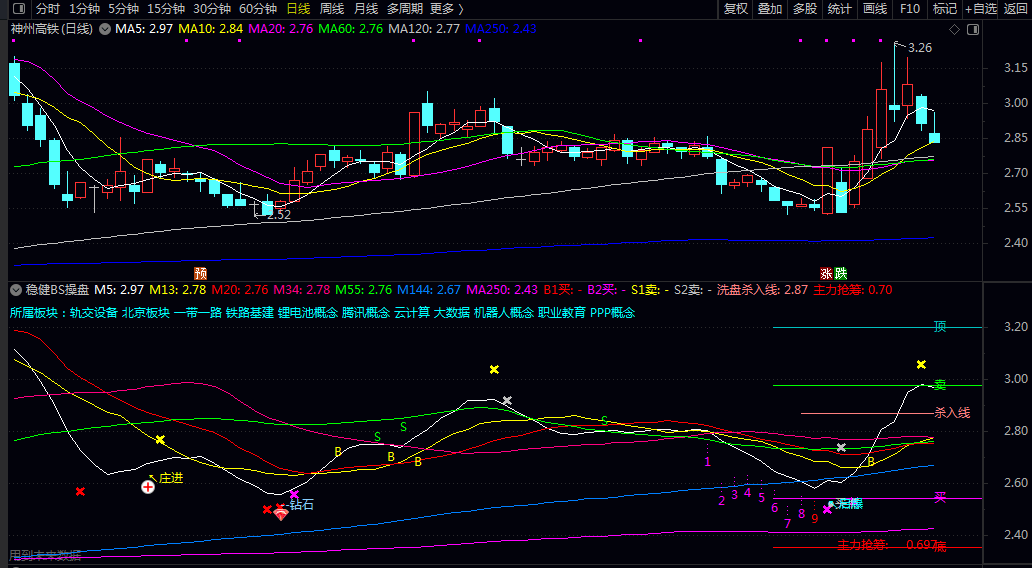This screenshot has height=568, width=1032.
Task: Open the 画线 drawing tools
Action: click(x=875, y=9)
